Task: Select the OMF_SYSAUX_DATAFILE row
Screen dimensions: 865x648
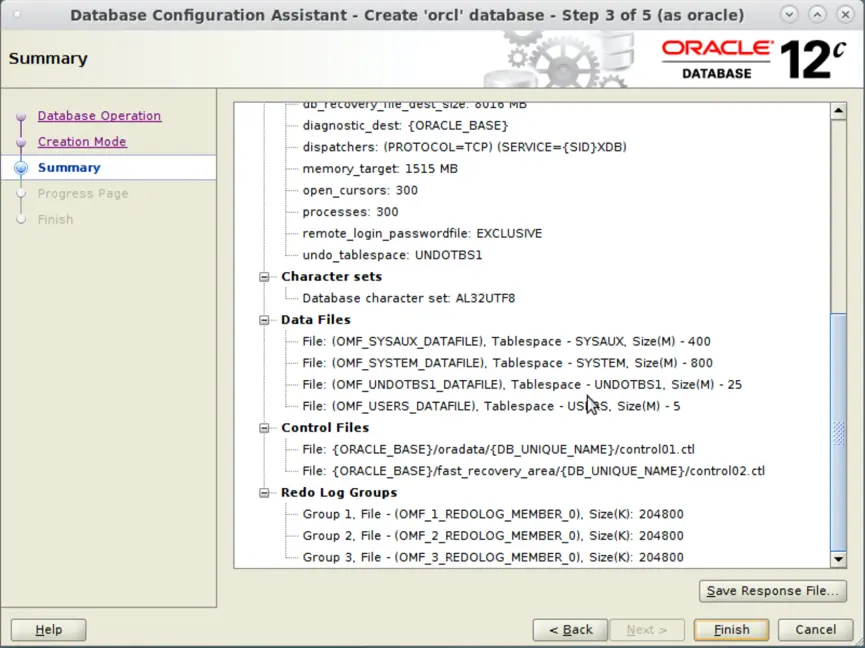Action: pyautogui.click(x=506, y=341)
